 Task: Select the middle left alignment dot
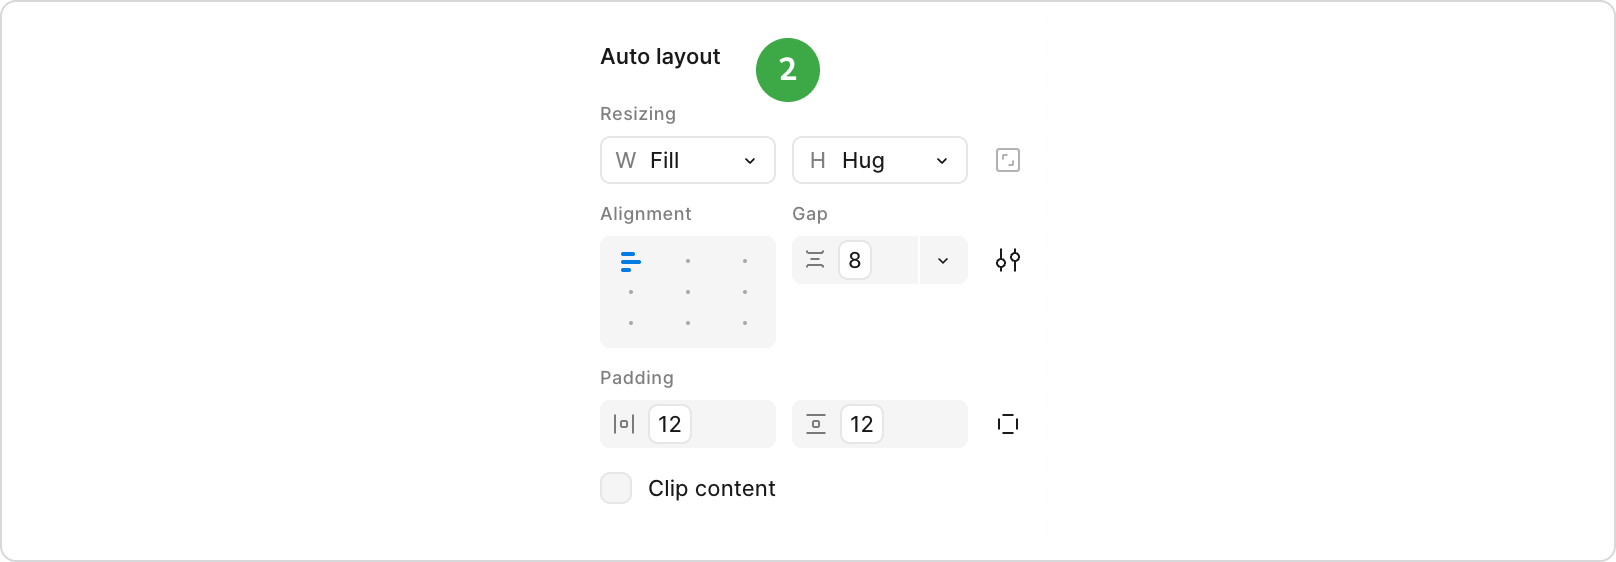[631, 292]
